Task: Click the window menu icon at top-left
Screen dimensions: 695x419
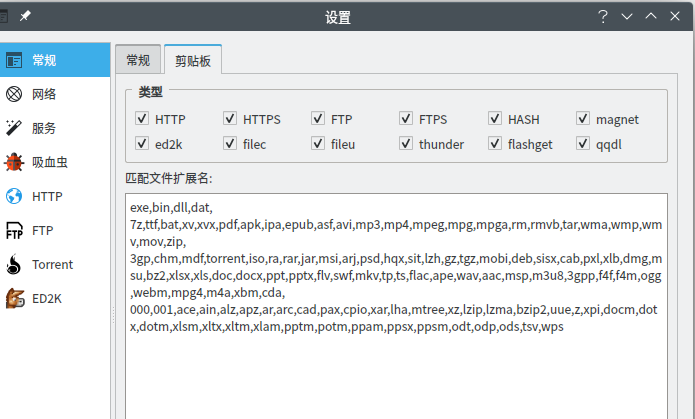Action: [x=5, y=17]
